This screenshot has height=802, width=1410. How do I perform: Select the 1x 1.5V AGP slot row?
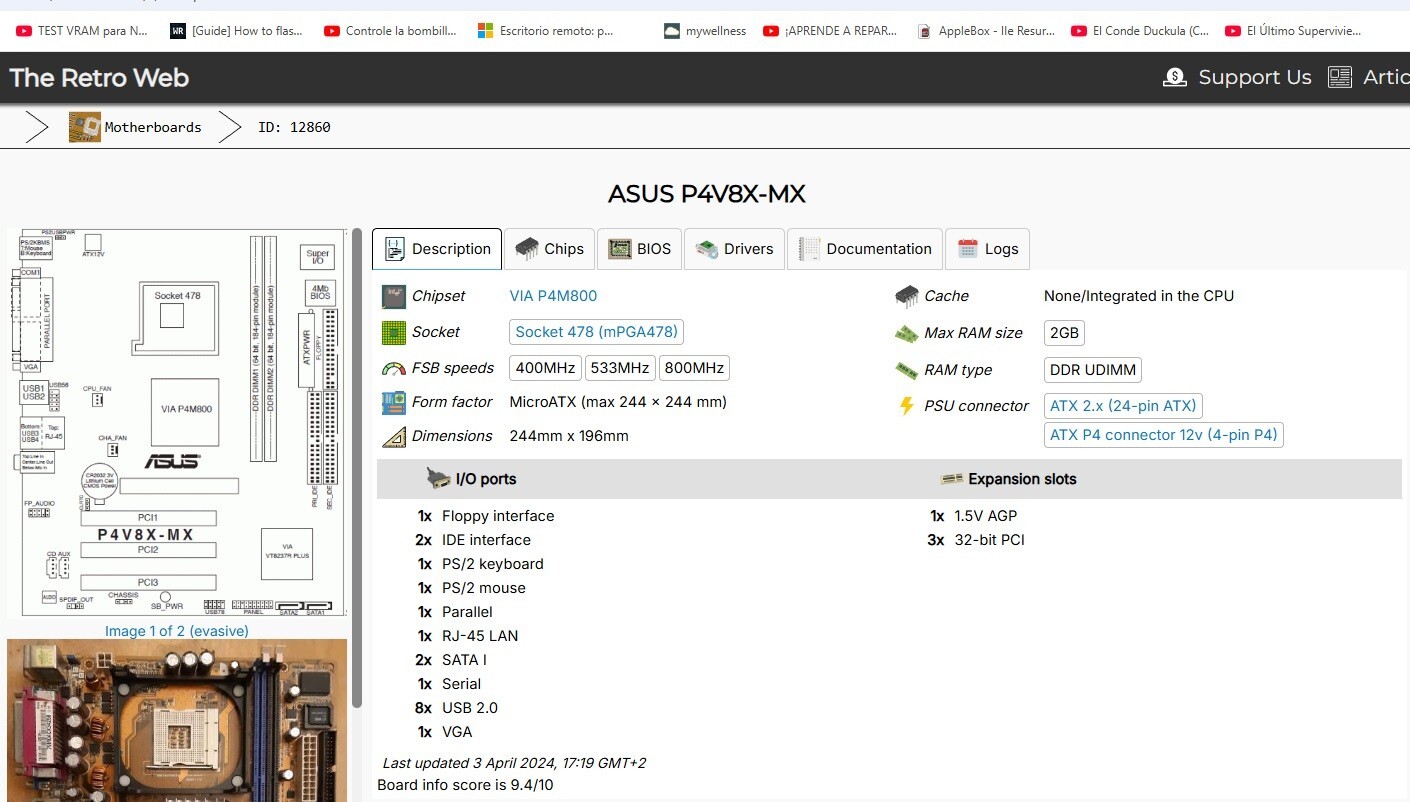[974, 516]
